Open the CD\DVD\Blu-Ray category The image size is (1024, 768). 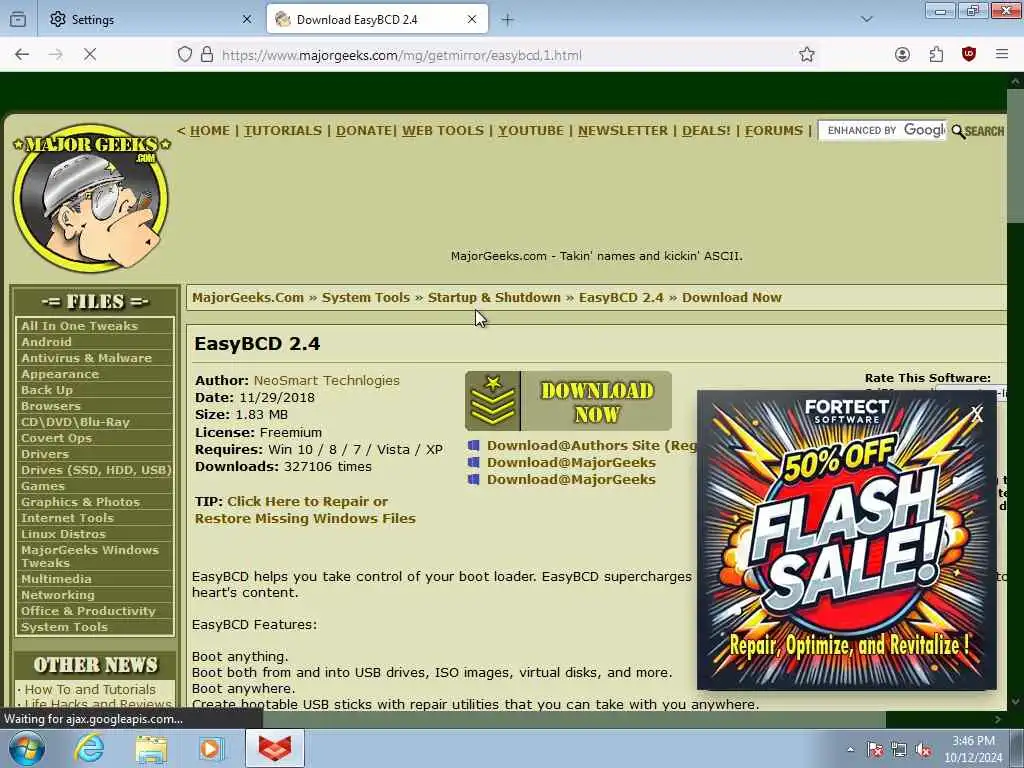pyautogui.click(x=75, y=422)
